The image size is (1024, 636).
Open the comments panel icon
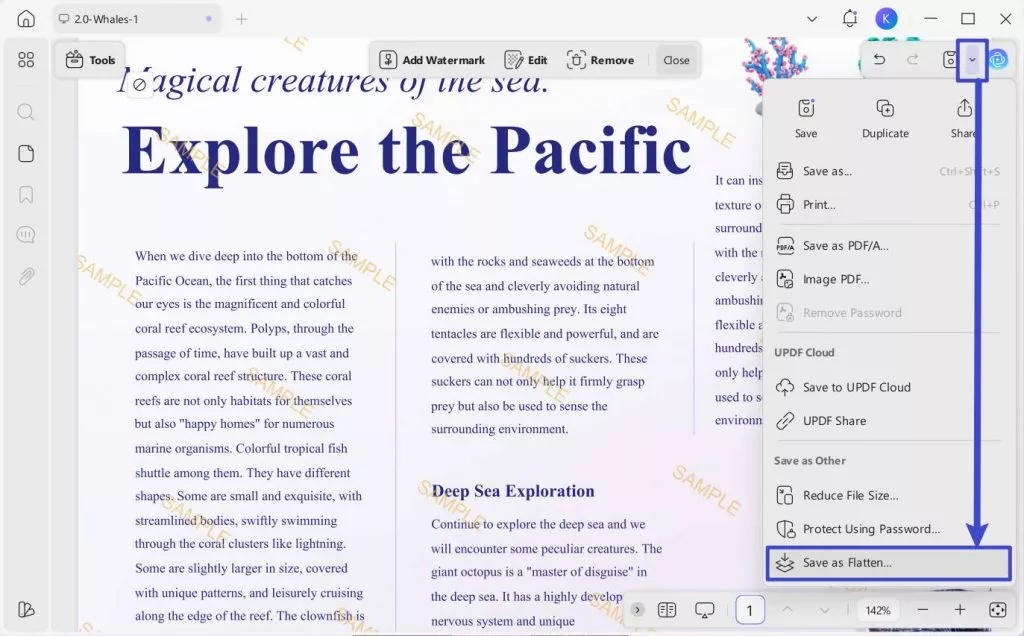(26, 235)
